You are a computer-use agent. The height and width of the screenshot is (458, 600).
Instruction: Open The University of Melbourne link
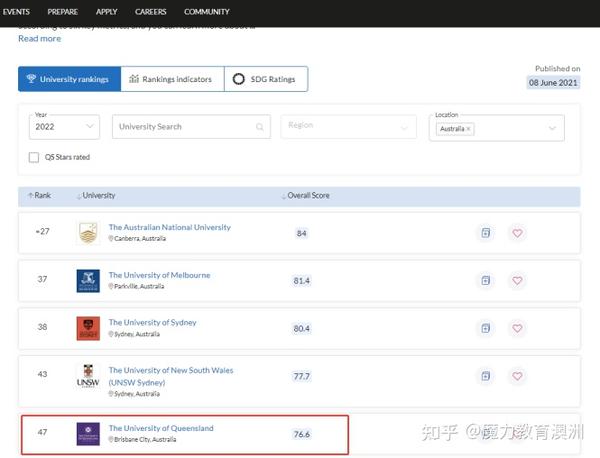coord(159,275)
